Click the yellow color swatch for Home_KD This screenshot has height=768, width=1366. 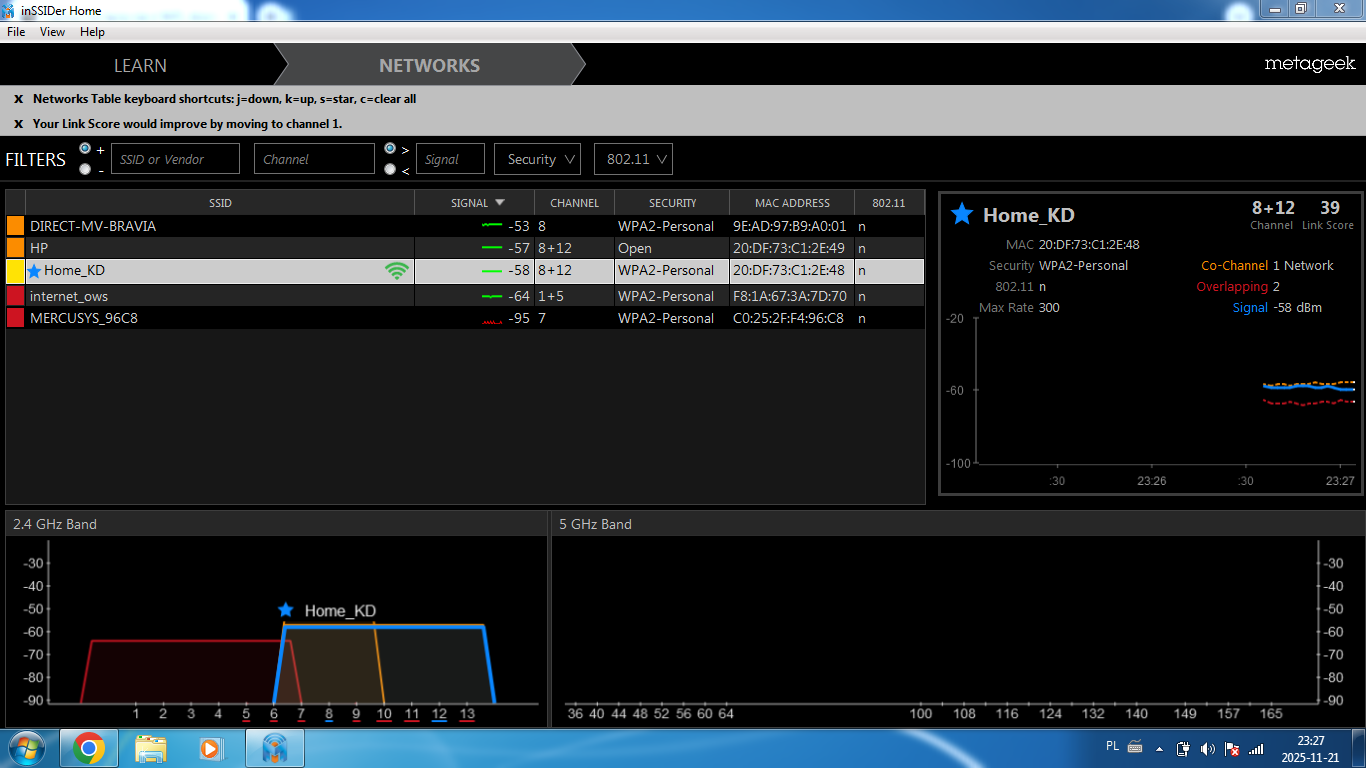click(15, 271)
